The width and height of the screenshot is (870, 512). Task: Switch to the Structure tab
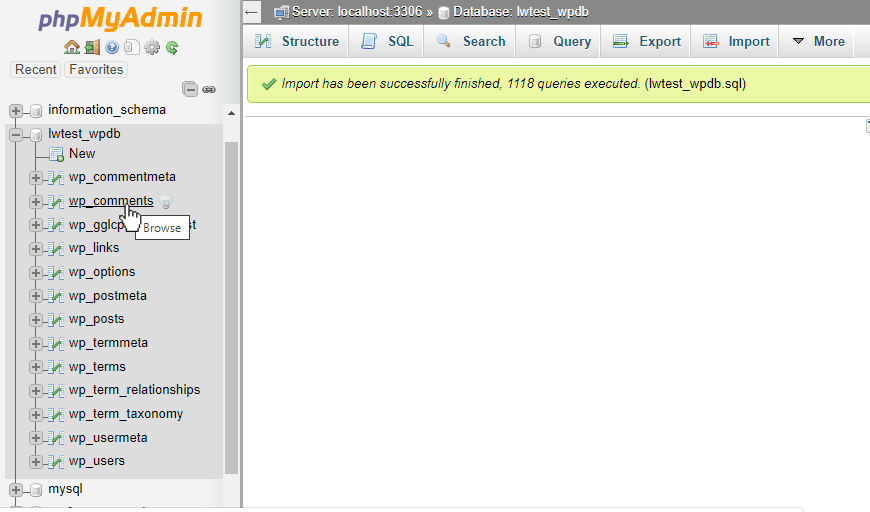click(296, 41)
